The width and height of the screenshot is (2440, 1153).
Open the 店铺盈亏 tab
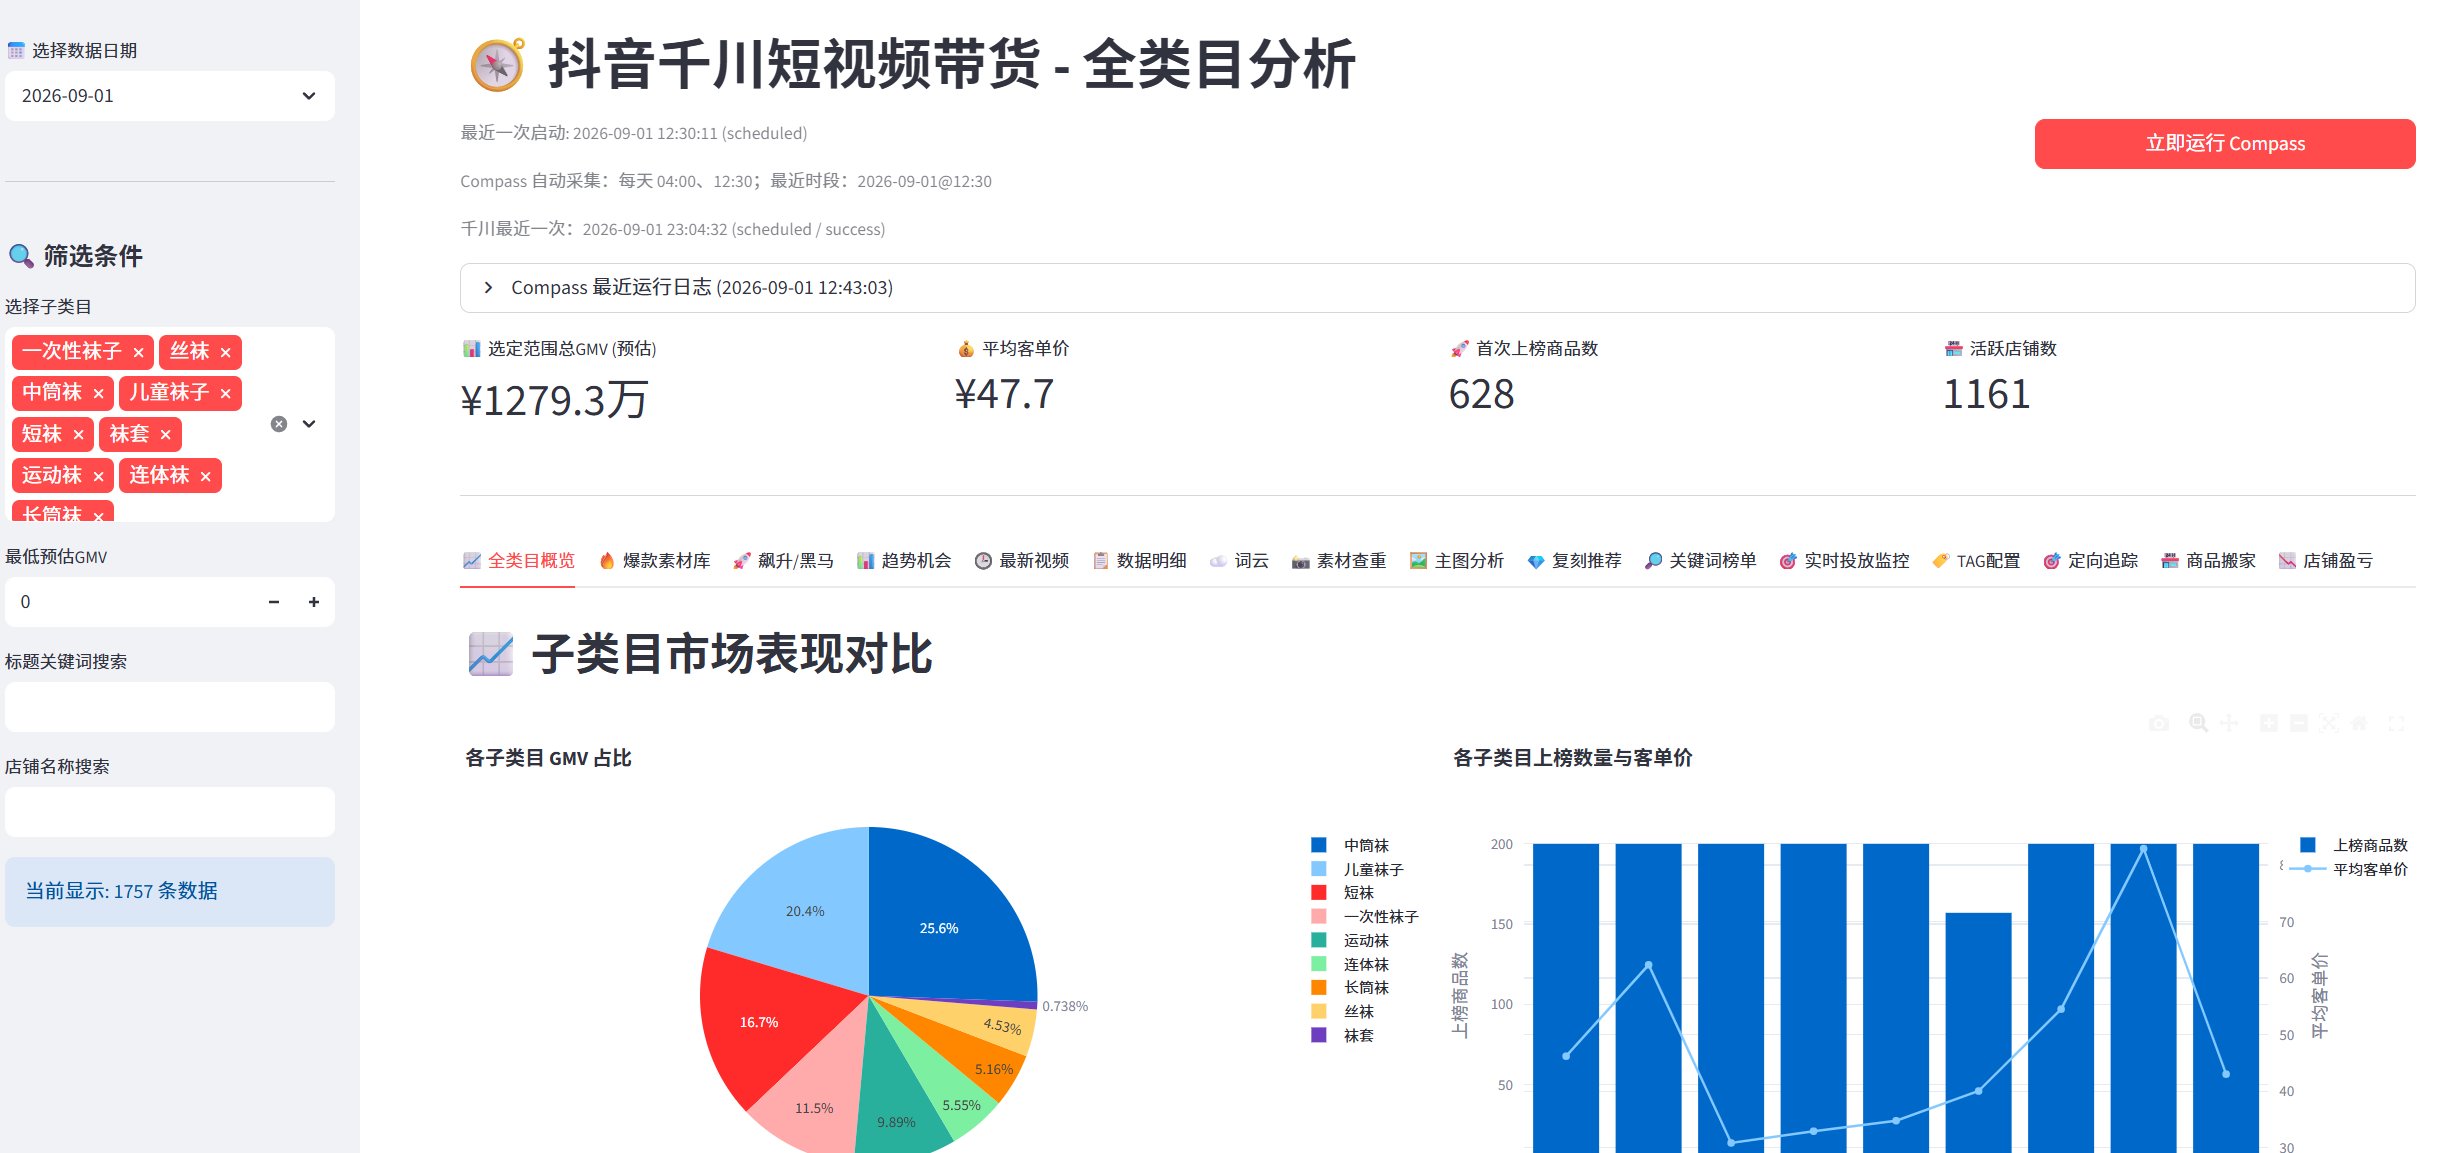tap(2325, 561)
